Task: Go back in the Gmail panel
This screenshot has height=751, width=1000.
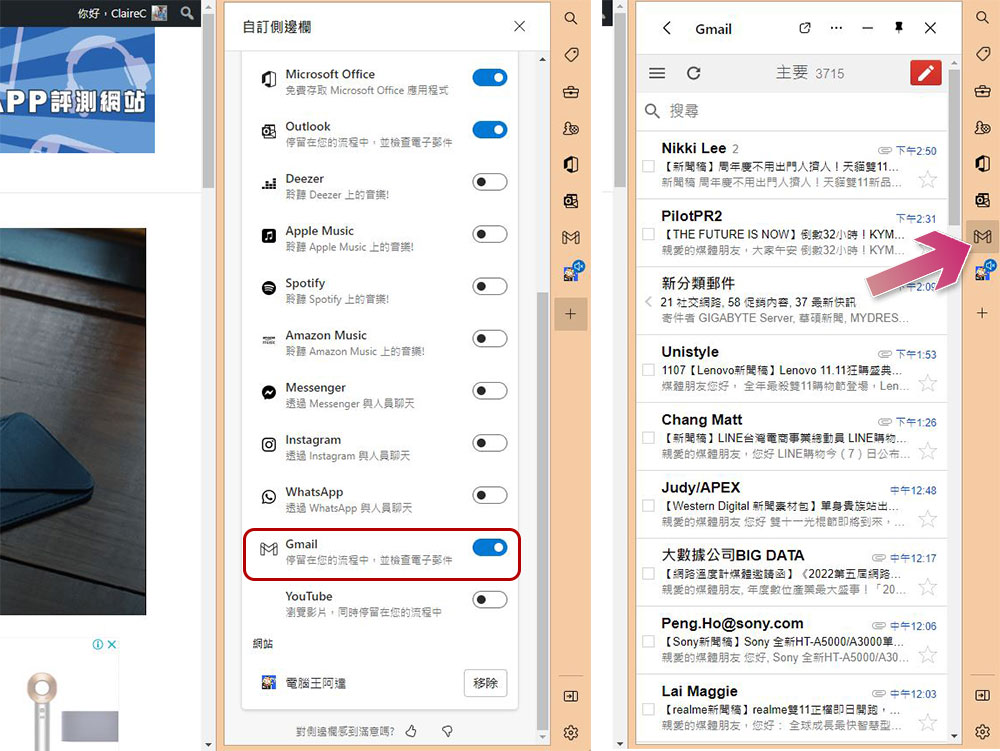Action: (667, 28)
